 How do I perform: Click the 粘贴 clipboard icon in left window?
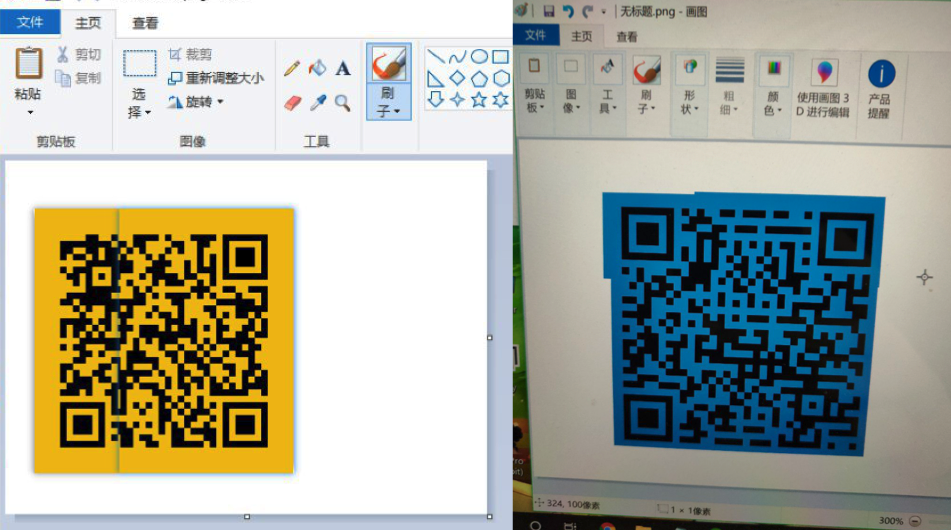[29, 63]
